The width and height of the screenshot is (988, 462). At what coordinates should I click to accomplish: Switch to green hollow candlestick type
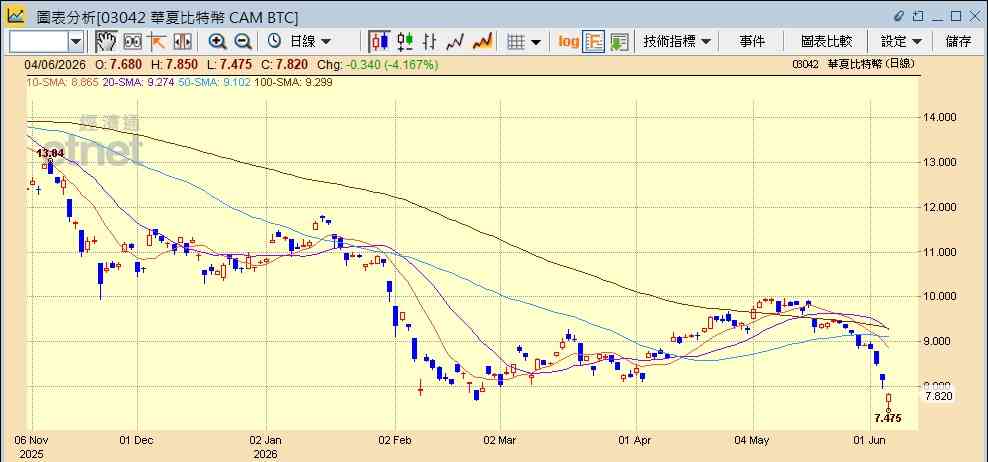pos(405,42)
